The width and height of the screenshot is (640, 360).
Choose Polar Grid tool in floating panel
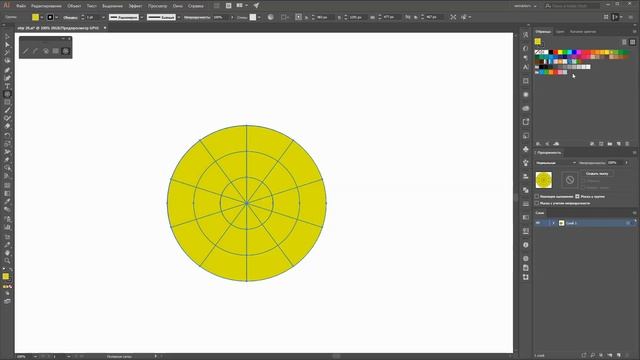[x=65, y=51]
